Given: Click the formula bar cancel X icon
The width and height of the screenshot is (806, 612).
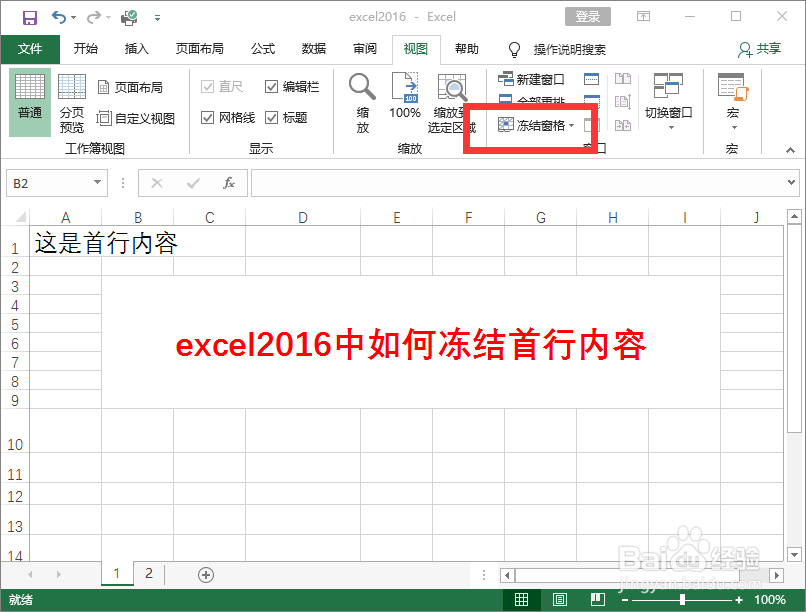Looking at the screenshot, I should click(x=157, y=183).
